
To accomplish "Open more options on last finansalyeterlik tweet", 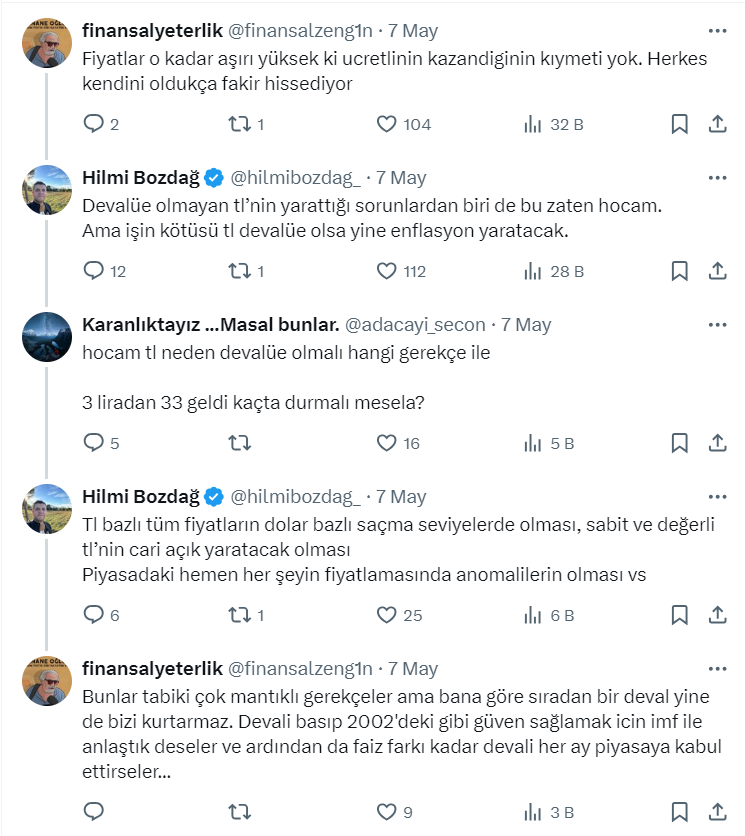I will tap(717, 669).
